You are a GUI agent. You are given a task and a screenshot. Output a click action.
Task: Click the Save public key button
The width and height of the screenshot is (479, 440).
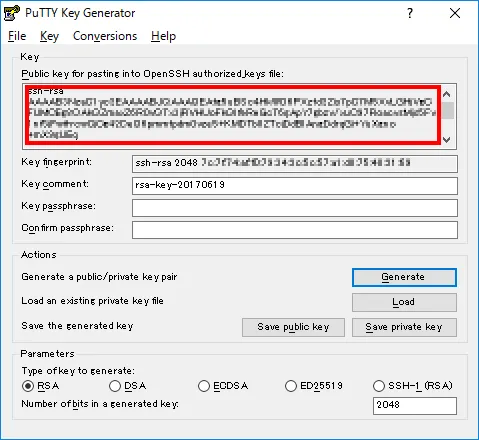pyautogui.click(x=293, y=327)
